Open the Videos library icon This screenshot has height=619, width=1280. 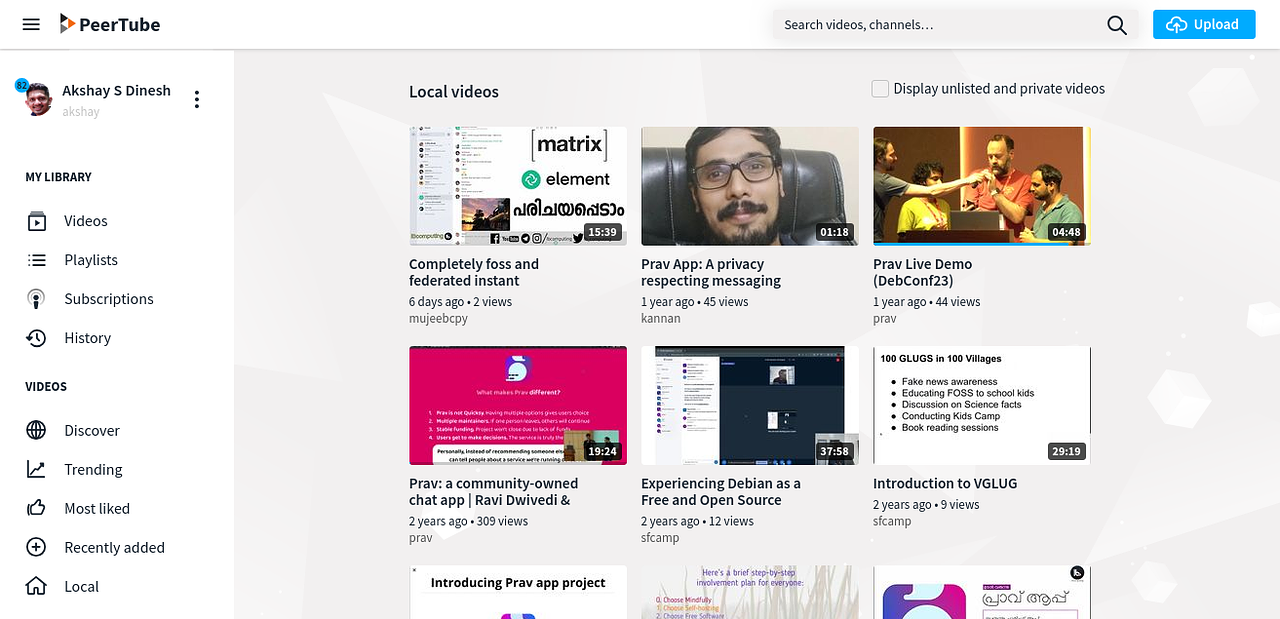coord(37,221)
